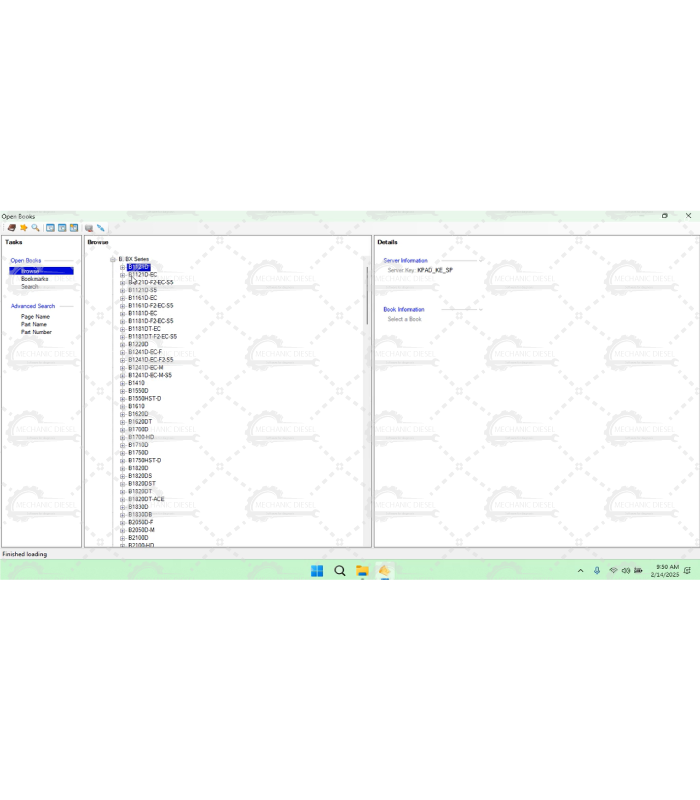
Task: Collapse the B, BX Series root node
Action: 113,259
